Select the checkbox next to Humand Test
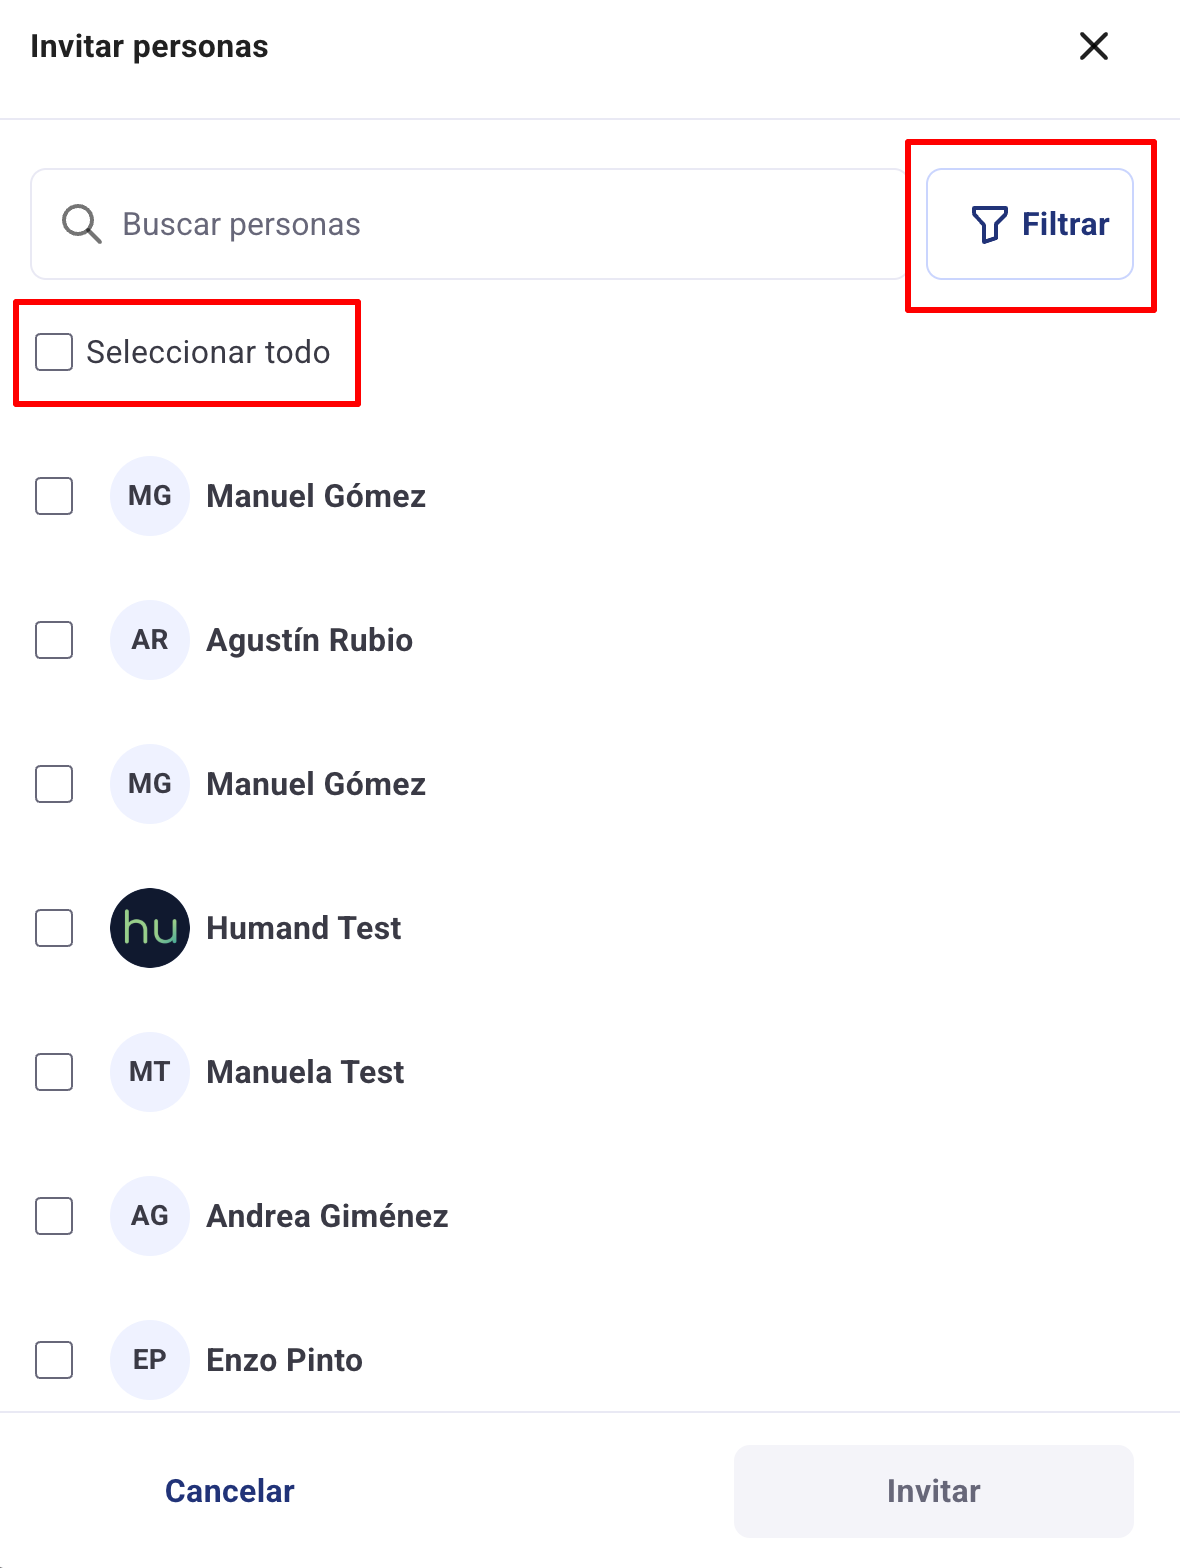 tap(54, 928)
